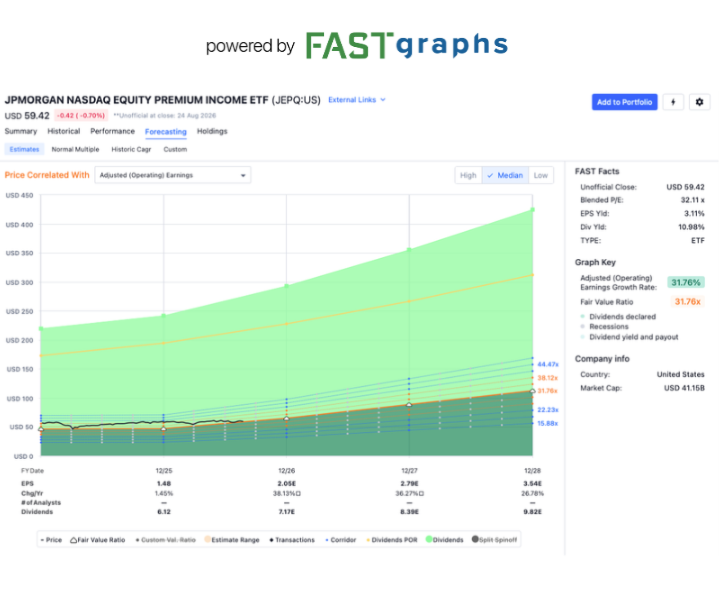Viewport: 719px width, 595px height.
Task: Click the 44.47x corridor label
Action: tap(548, 364)
